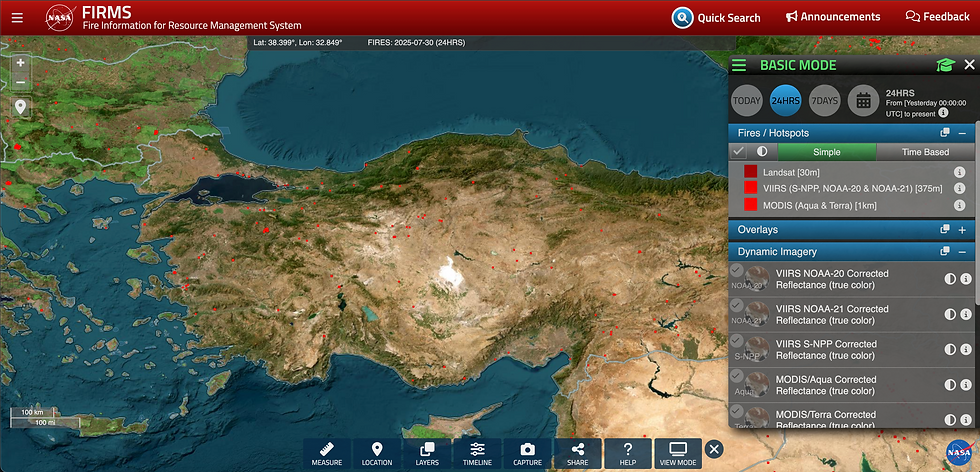Show info for VIIRS S-NPP imagery

[x=966, y=349]
